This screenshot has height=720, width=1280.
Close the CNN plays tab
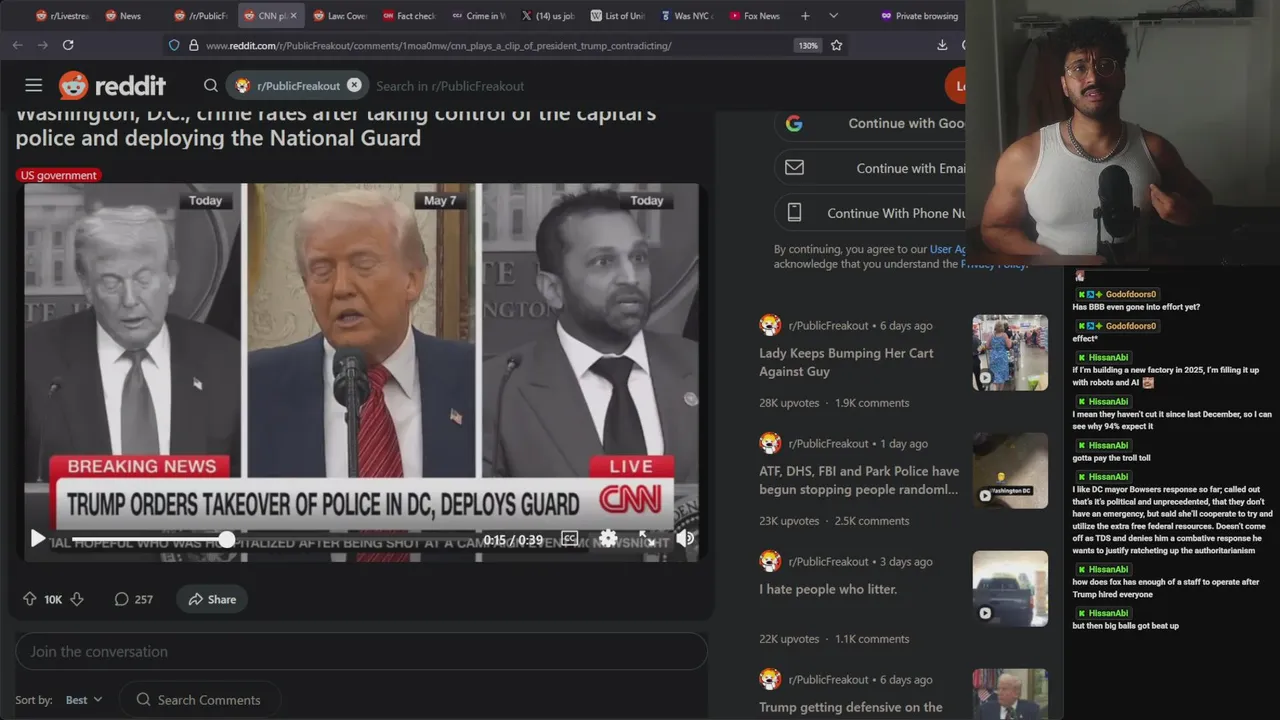click(293, 16)
